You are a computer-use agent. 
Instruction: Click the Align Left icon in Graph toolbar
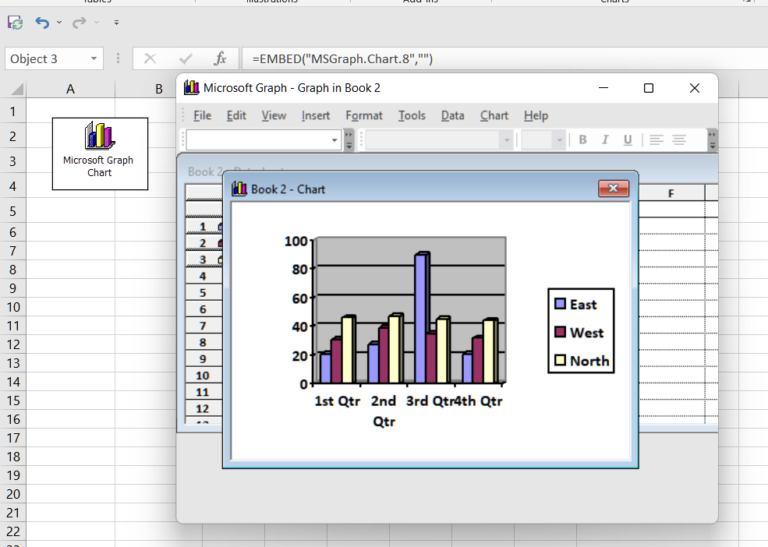(656, 140)
